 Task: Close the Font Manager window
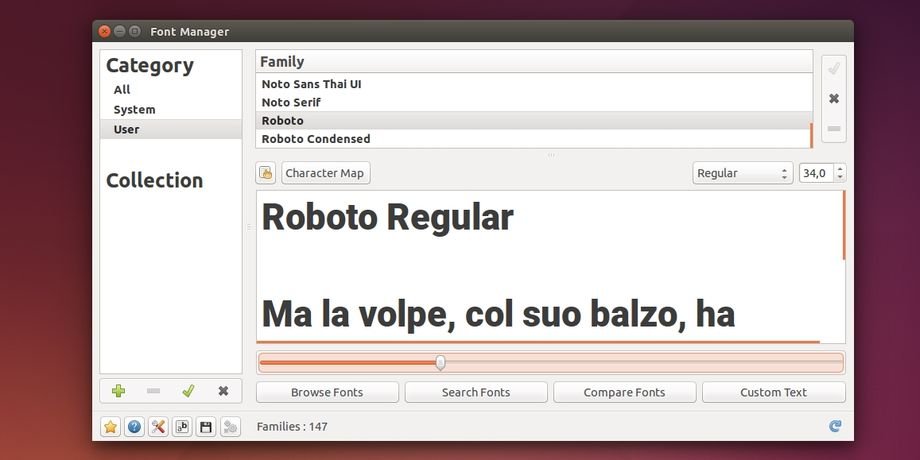(104, 32)
